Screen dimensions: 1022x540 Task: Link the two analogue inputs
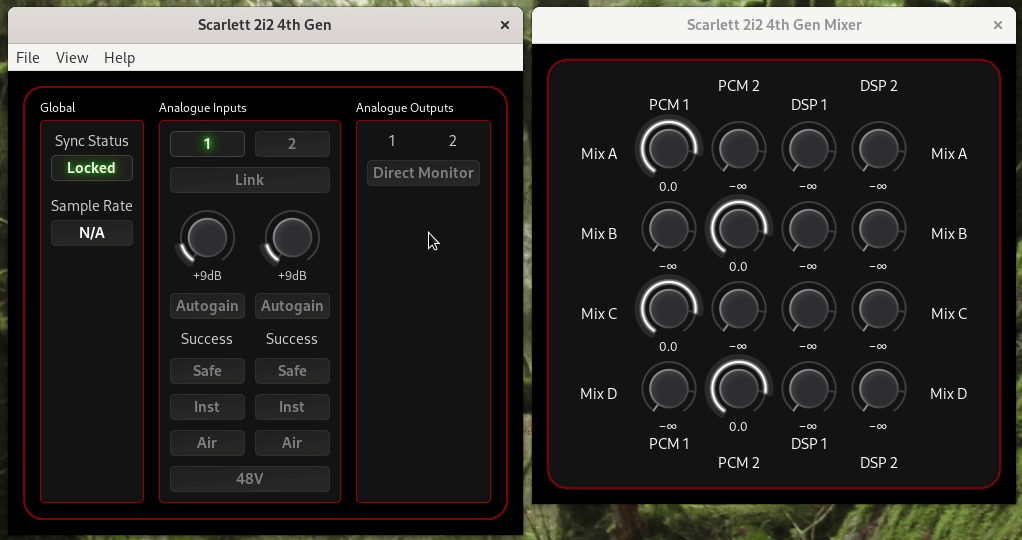point(249,180)
